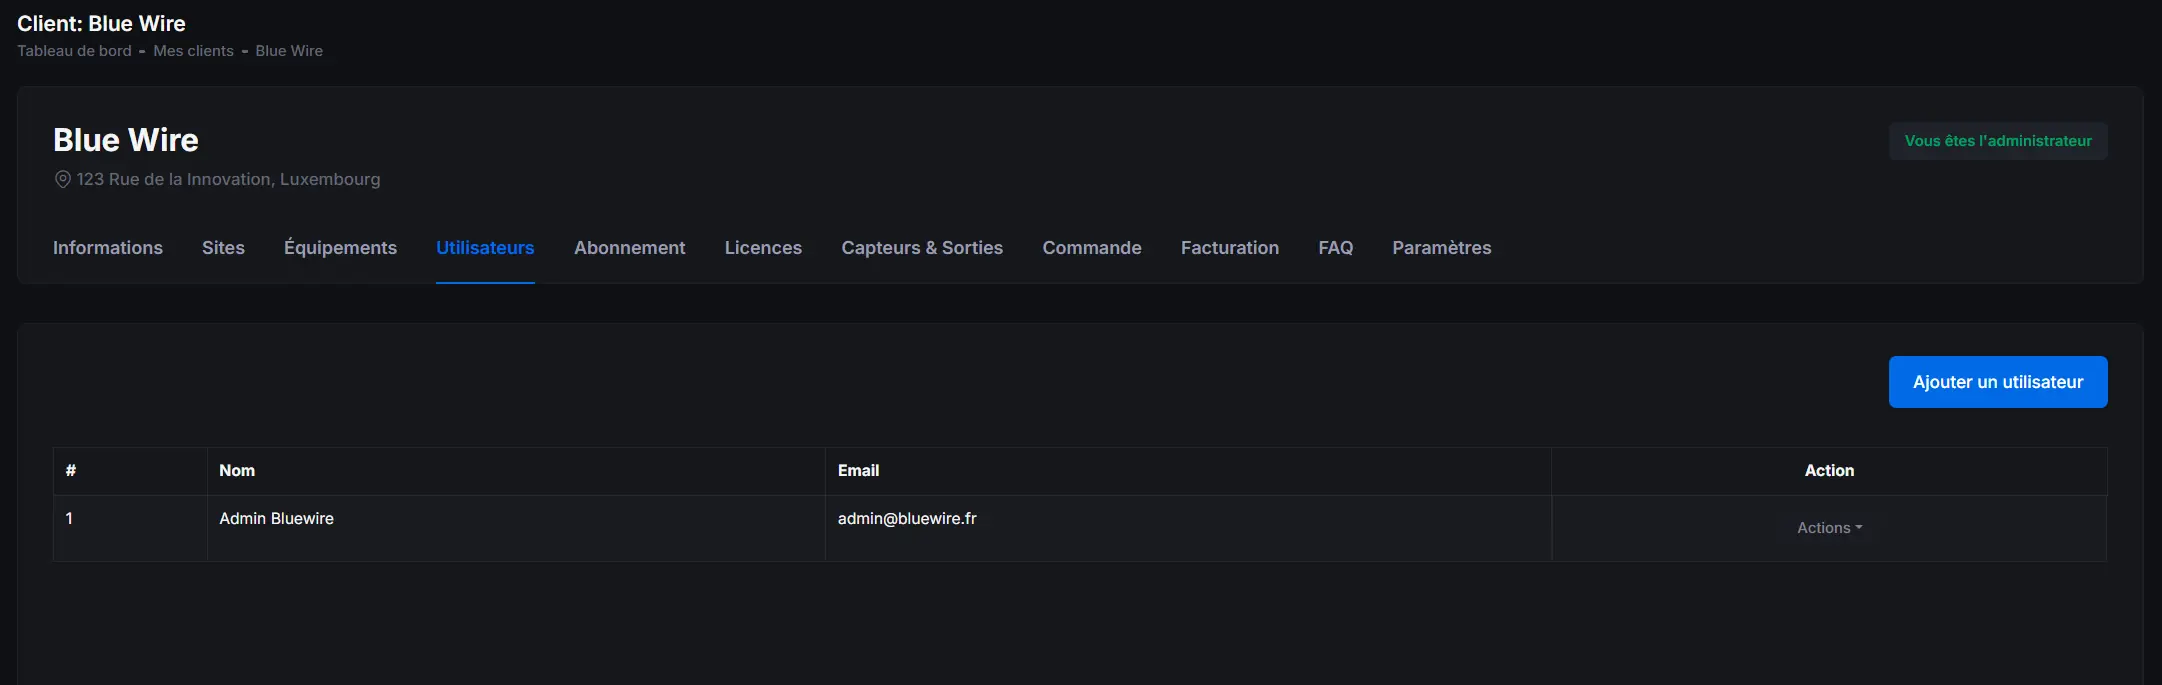
Task: Switch to Capteurs & Sorties tab
Action: point(922,248)
